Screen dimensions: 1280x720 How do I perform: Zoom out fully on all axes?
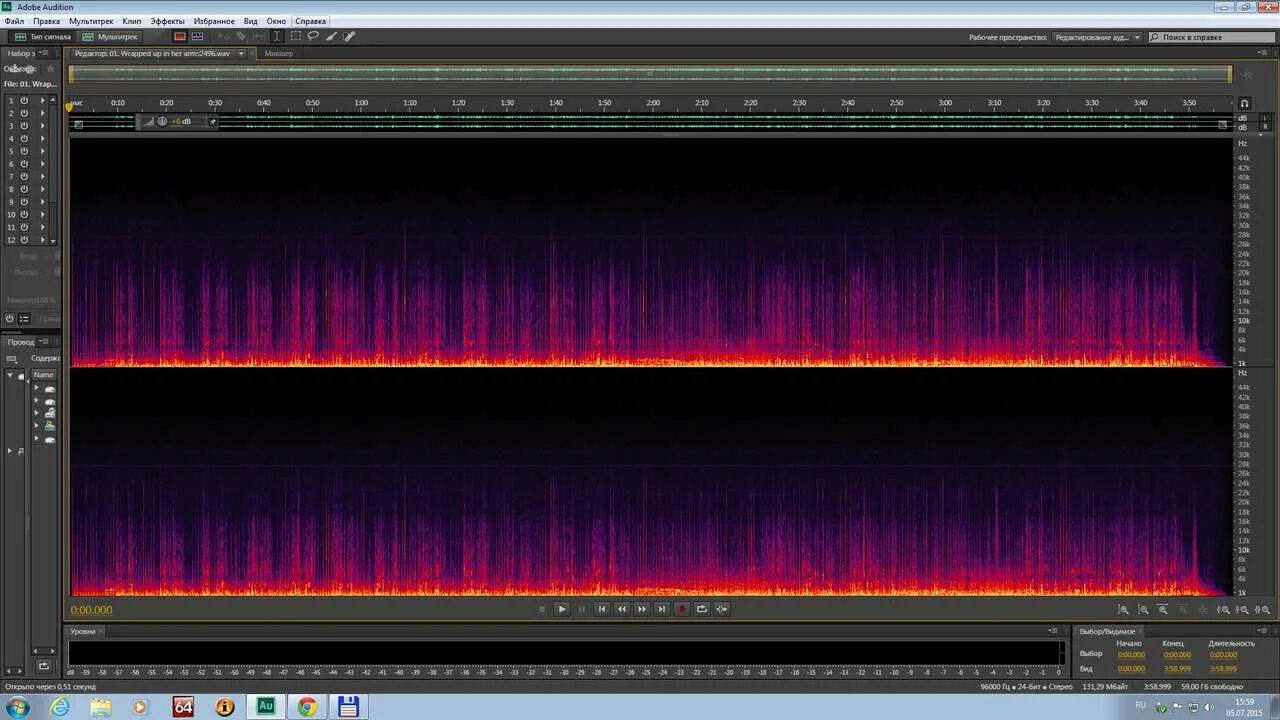[1203, 610]
